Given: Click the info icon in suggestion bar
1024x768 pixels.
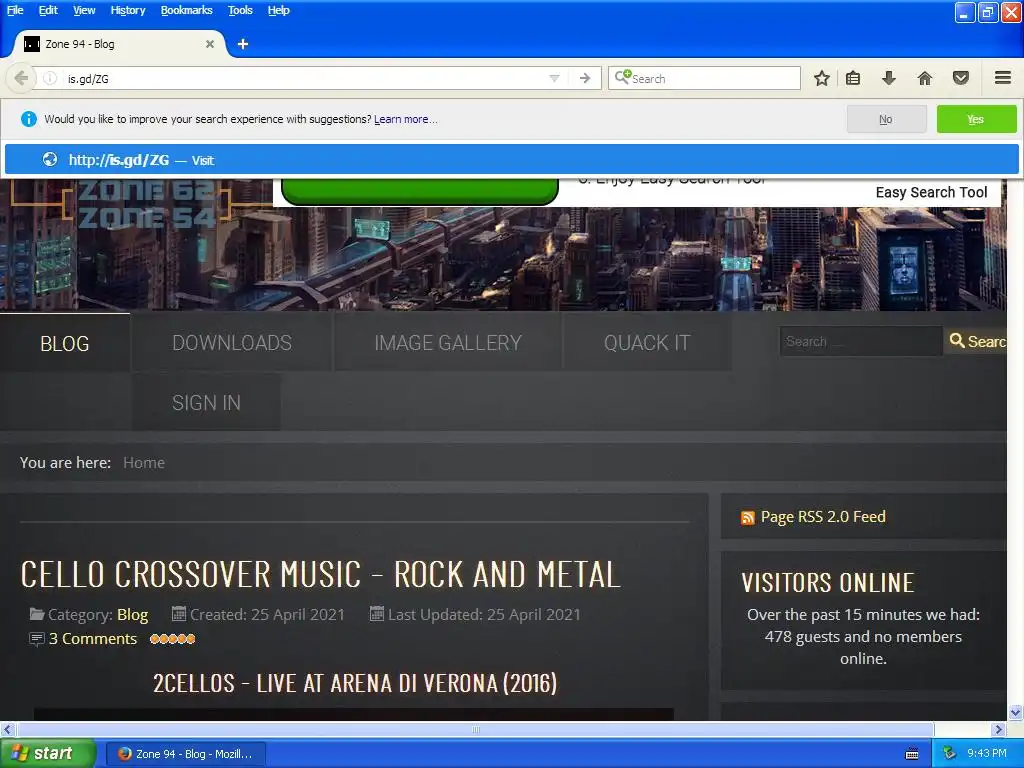Looking at the screenshot, I should pyautogui.click(x=29, y=119).
